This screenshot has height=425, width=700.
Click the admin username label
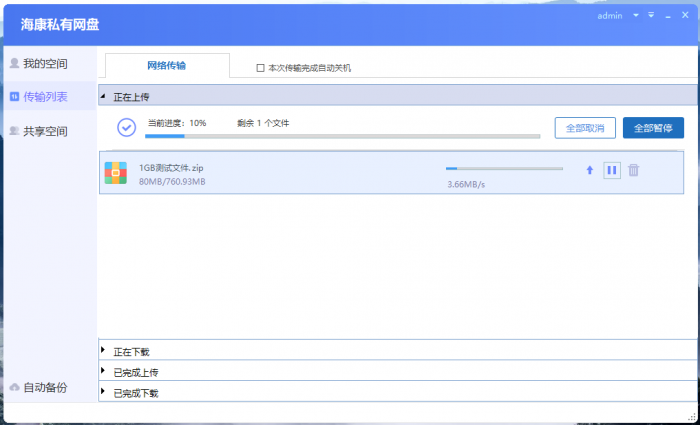click(610, 16)
